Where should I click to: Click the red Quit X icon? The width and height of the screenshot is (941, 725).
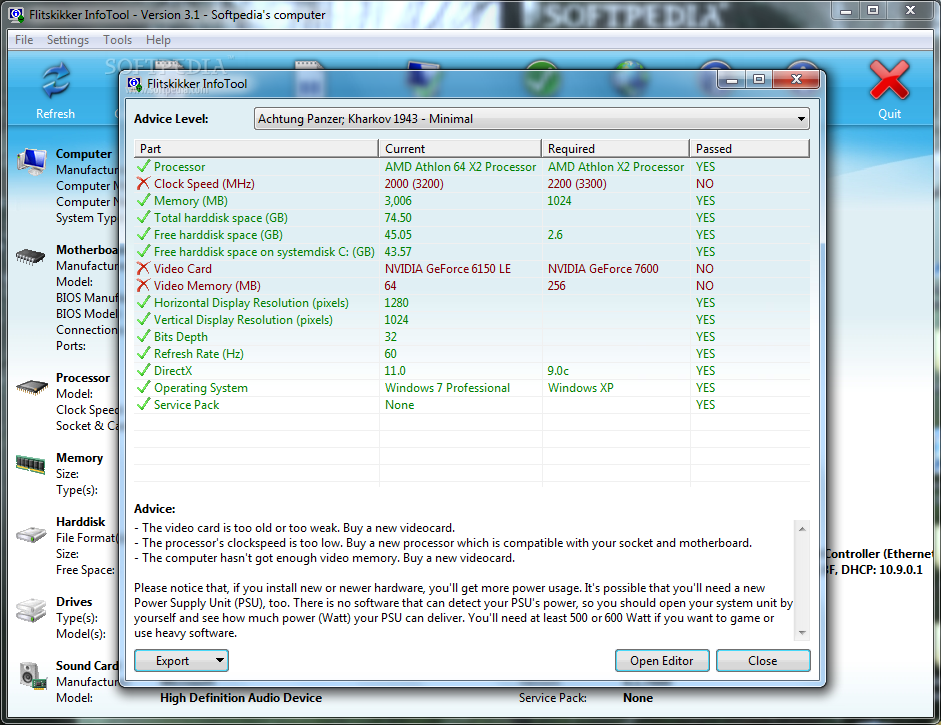point(889,80)
